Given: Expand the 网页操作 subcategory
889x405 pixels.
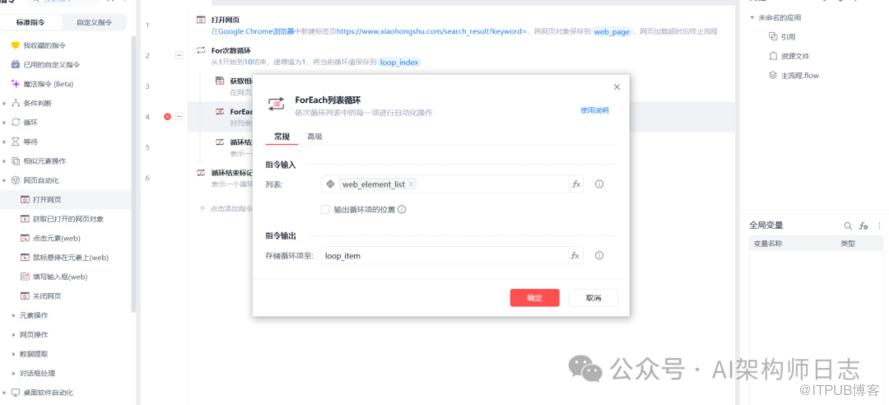Looking at the screenshot, I should pos(14,335).
